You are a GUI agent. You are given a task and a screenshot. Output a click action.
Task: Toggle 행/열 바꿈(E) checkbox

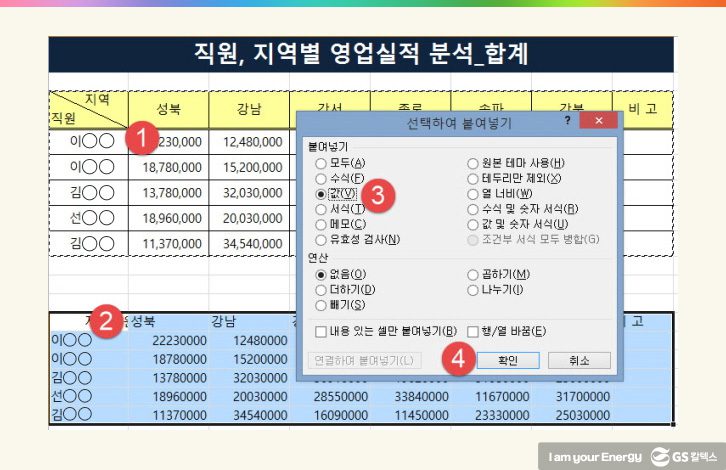tap(474, 331)
